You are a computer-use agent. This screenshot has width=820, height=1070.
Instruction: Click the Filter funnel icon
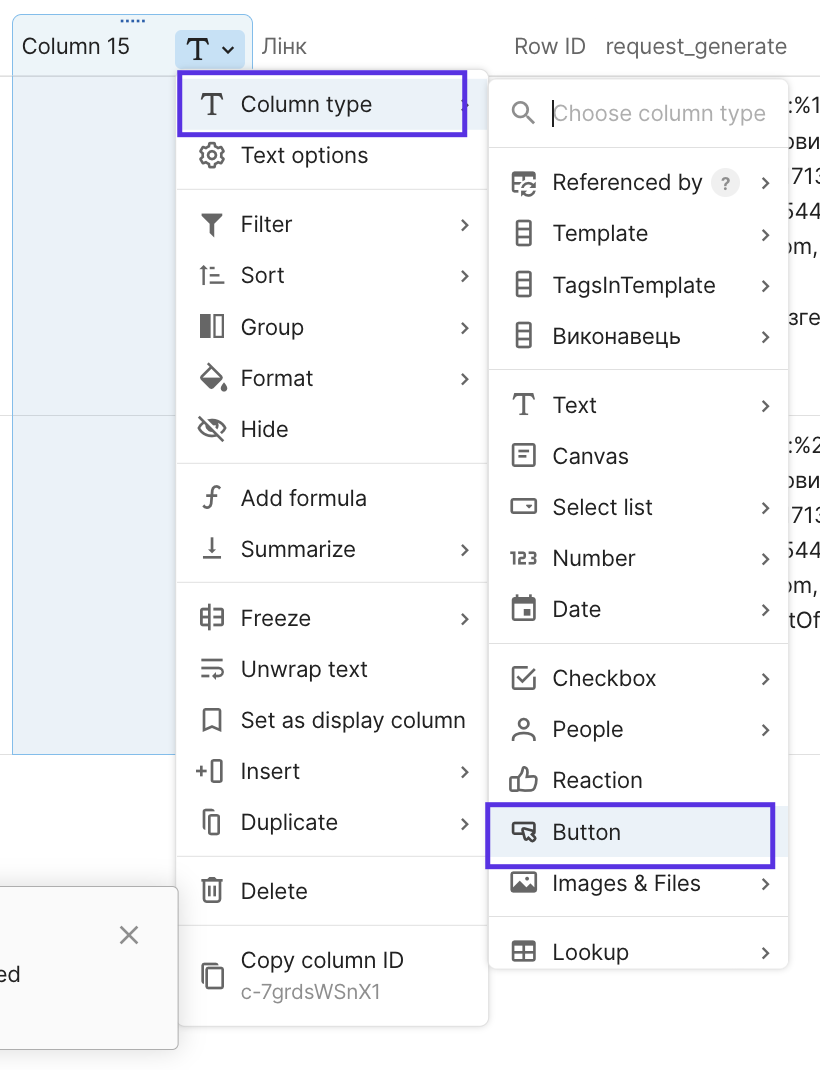click(x=212, y=225)
